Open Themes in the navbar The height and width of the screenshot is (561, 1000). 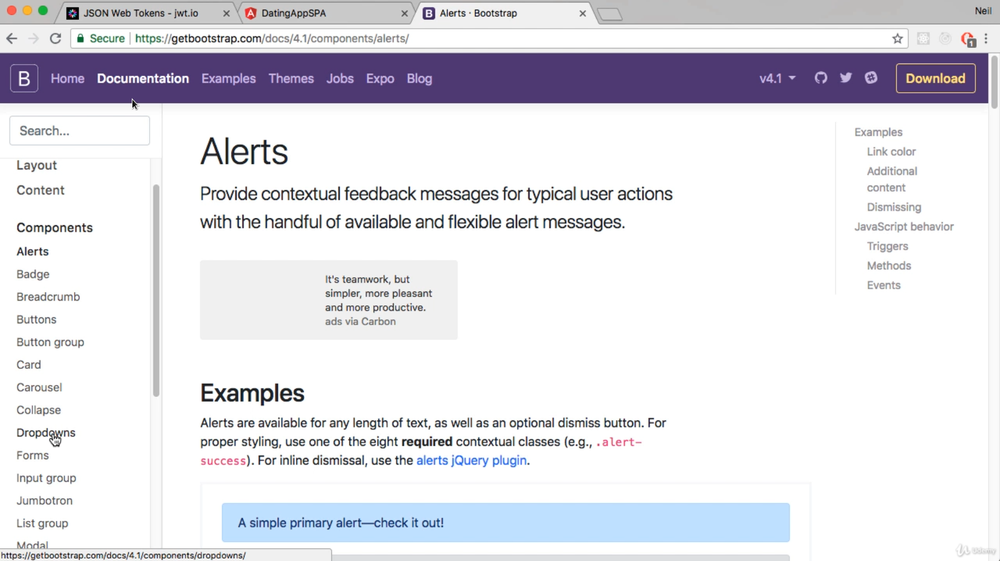pos(291,78)
